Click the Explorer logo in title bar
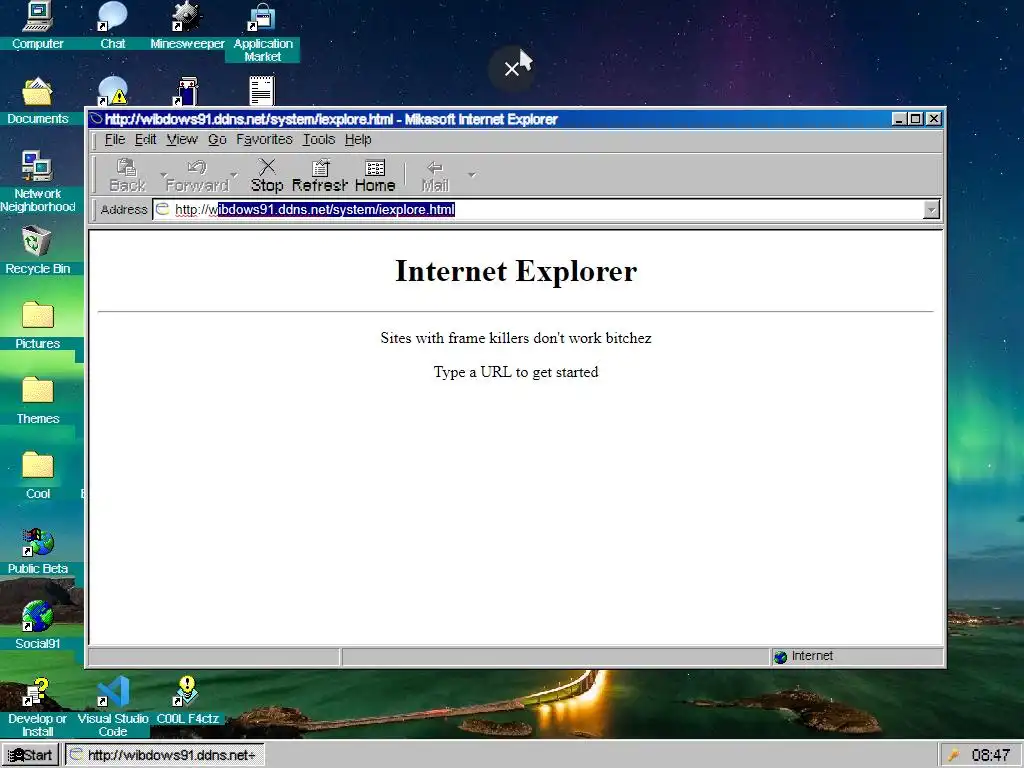This screenshot has width=1024, height=768. [97, 119]
